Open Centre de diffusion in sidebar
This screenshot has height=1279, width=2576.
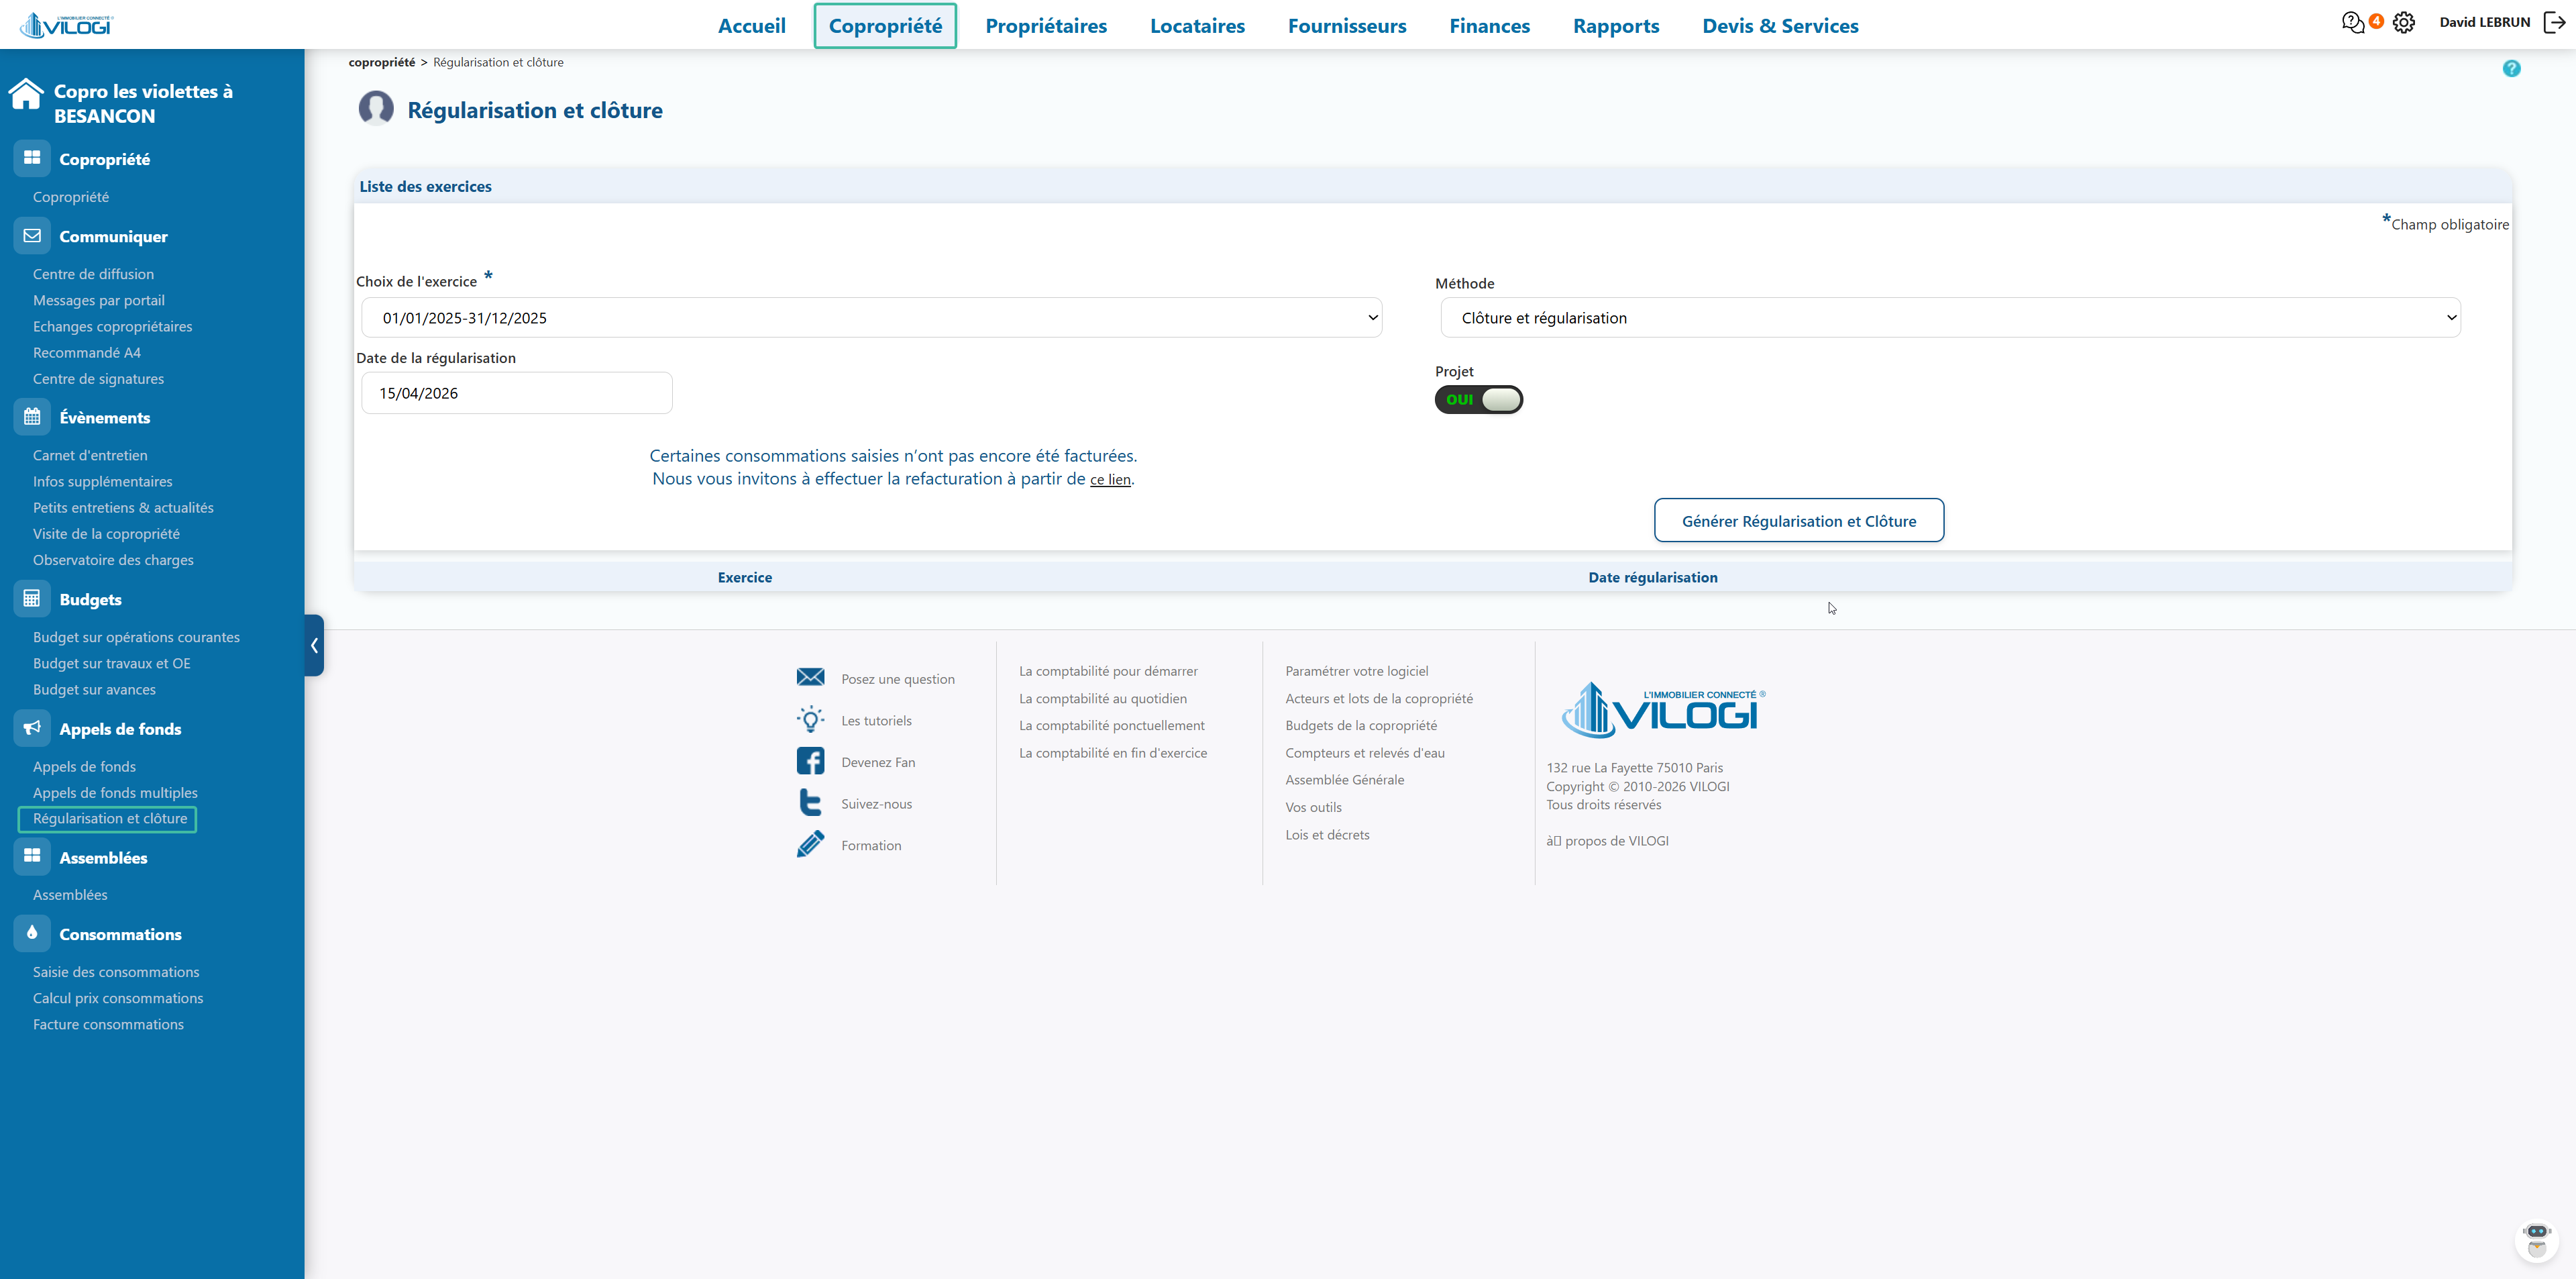[93, 273]
